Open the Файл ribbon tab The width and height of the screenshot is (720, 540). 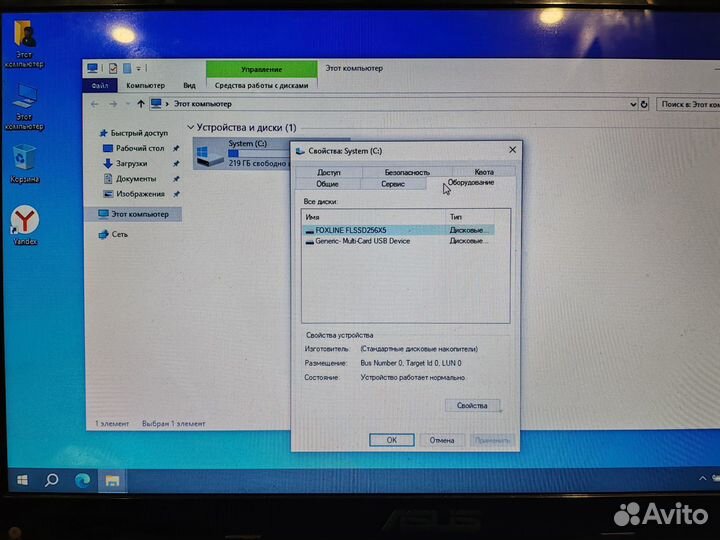point(100,85)
